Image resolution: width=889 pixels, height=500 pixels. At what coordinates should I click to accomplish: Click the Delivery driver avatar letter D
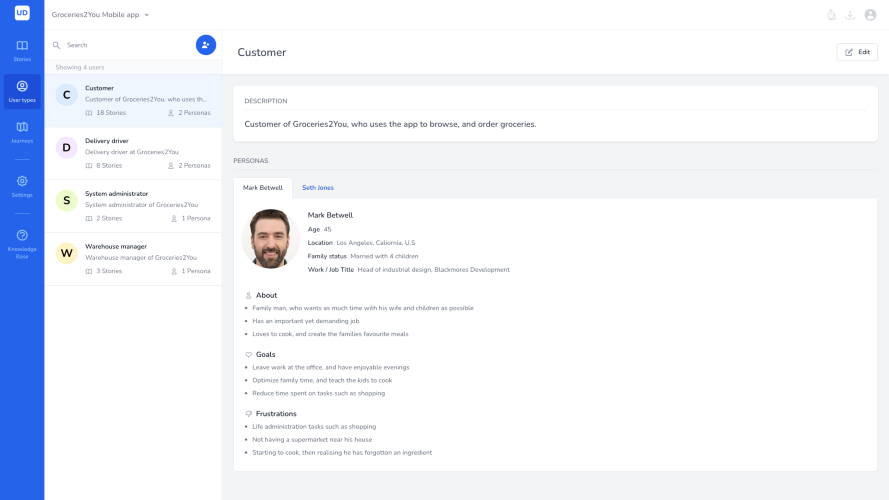pyautogui.click(x=66, y=147)
